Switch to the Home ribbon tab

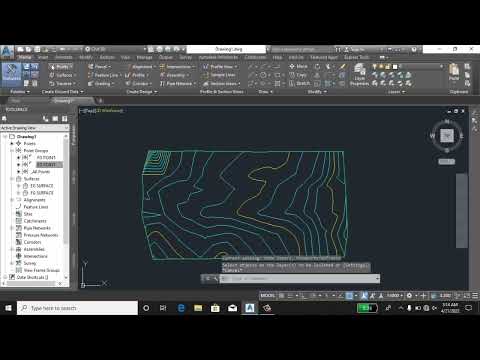[25, 57]
